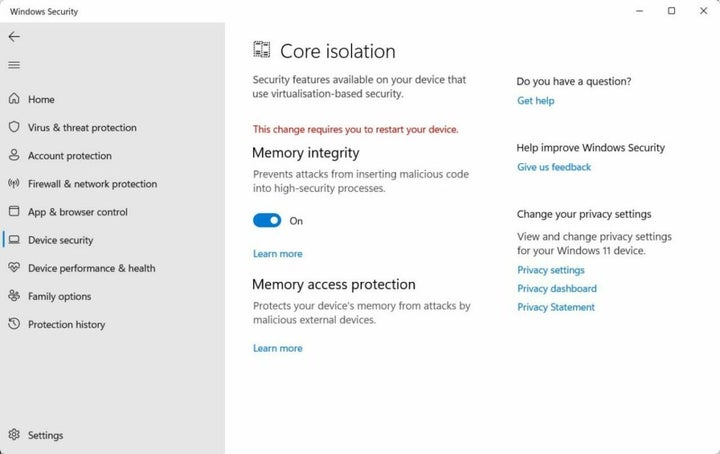Image resolution: width=720 pixels, height=454 pixels.
Task: Click the Device performance & health heart icon
Action: coord(14,268)
